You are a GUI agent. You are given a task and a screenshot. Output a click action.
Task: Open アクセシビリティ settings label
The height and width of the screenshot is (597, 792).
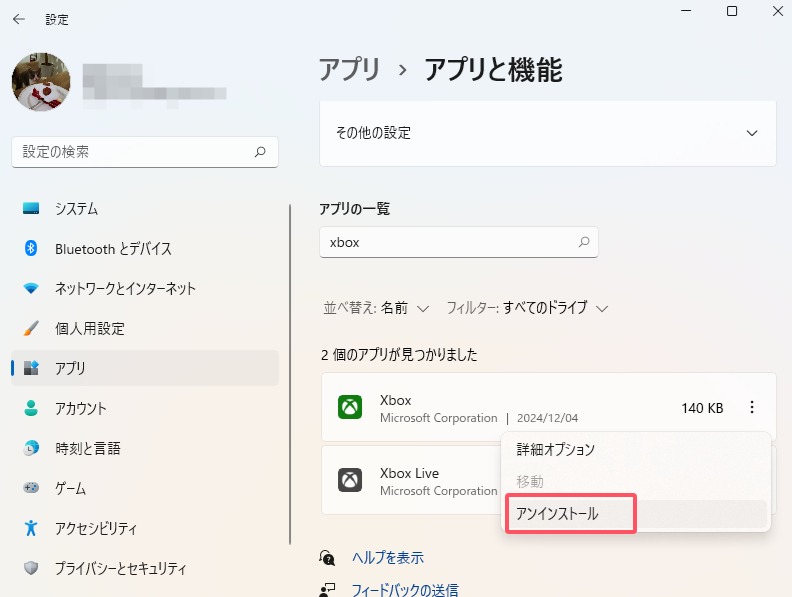[x=96, y=528]
